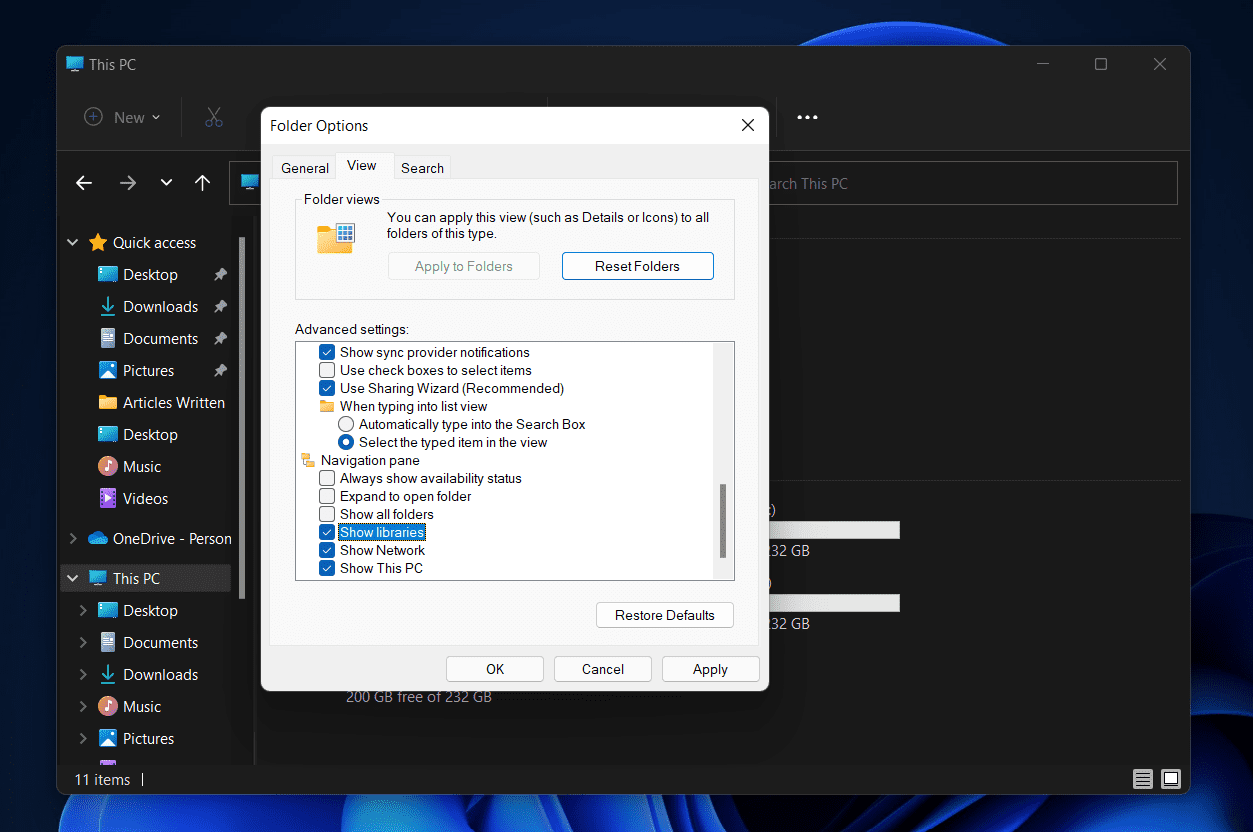Click the Cut scissors icon in toolbar
Viewport: 1253px width, 832px height.
tap(213, 117)
